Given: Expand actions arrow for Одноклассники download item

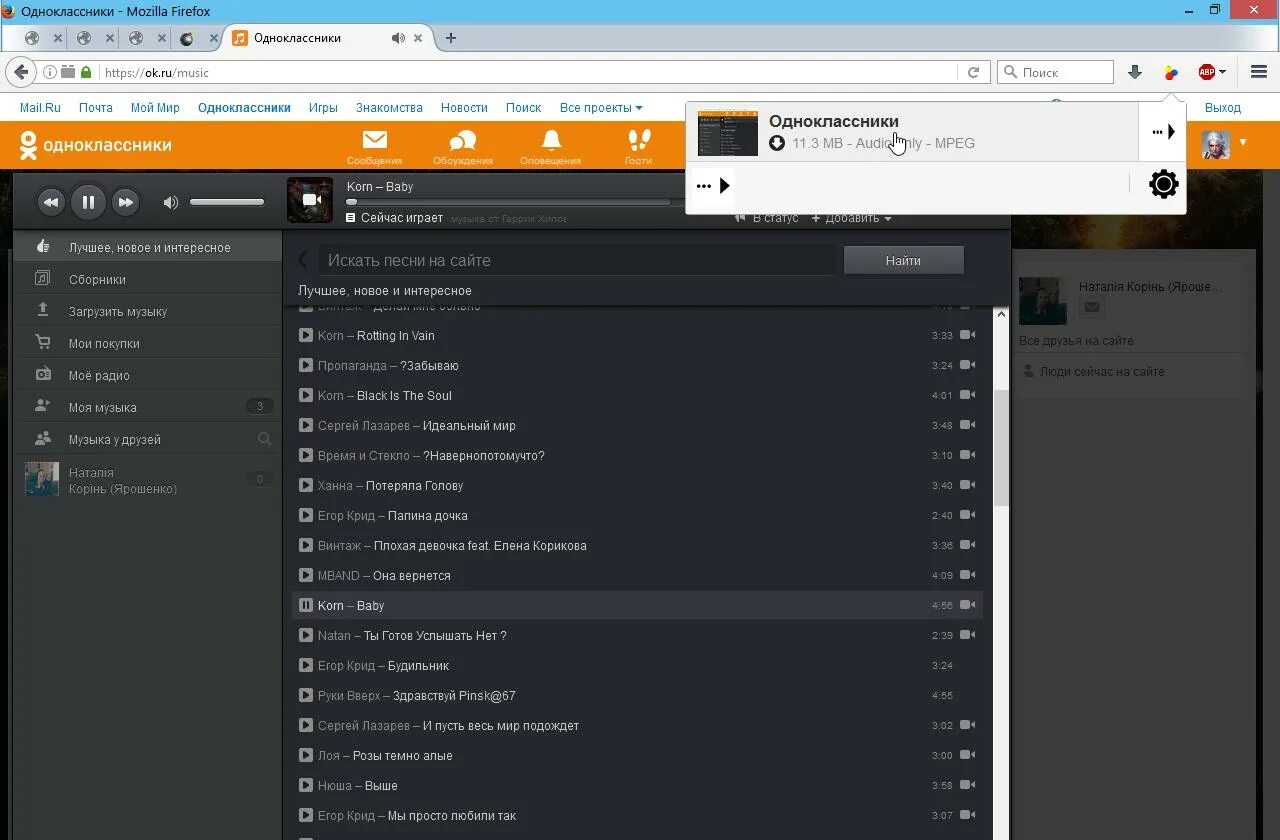Looking at the screenshot, I should 1163,132.
